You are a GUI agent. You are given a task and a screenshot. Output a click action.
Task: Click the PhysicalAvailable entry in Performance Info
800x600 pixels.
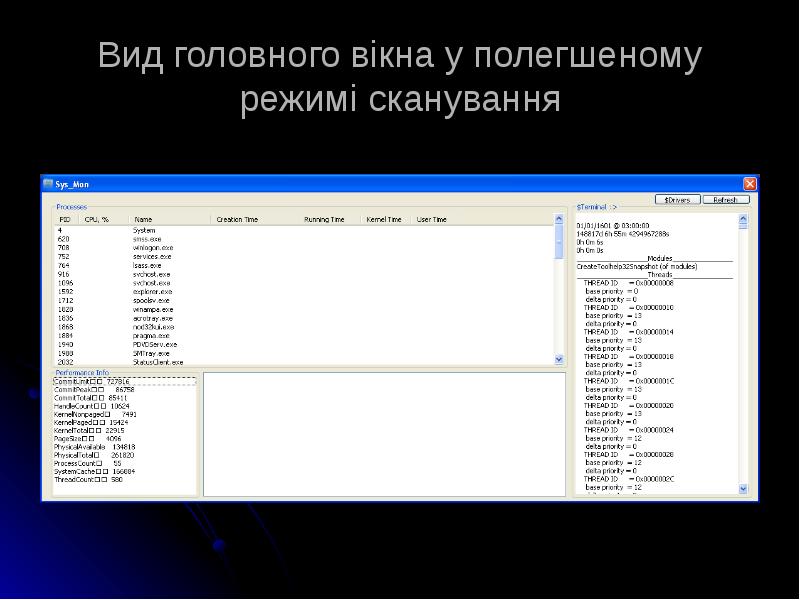pyautogui.click(x=97, y=446)
